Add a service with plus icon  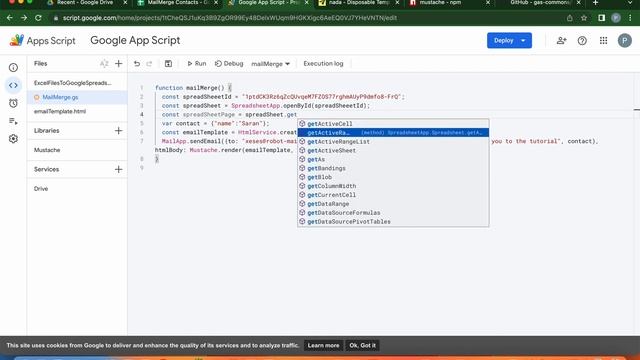[118, 169]
